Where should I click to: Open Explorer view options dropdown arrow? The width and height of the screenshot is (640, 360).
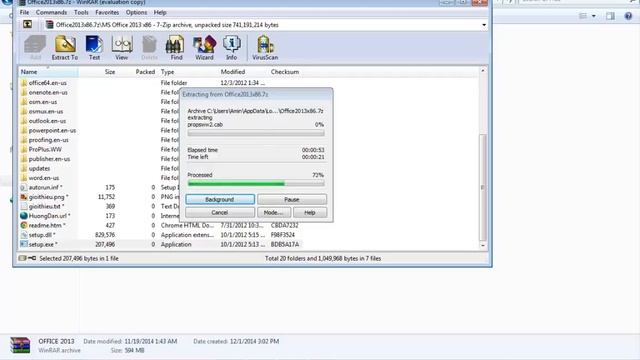[x=593, y=16]
